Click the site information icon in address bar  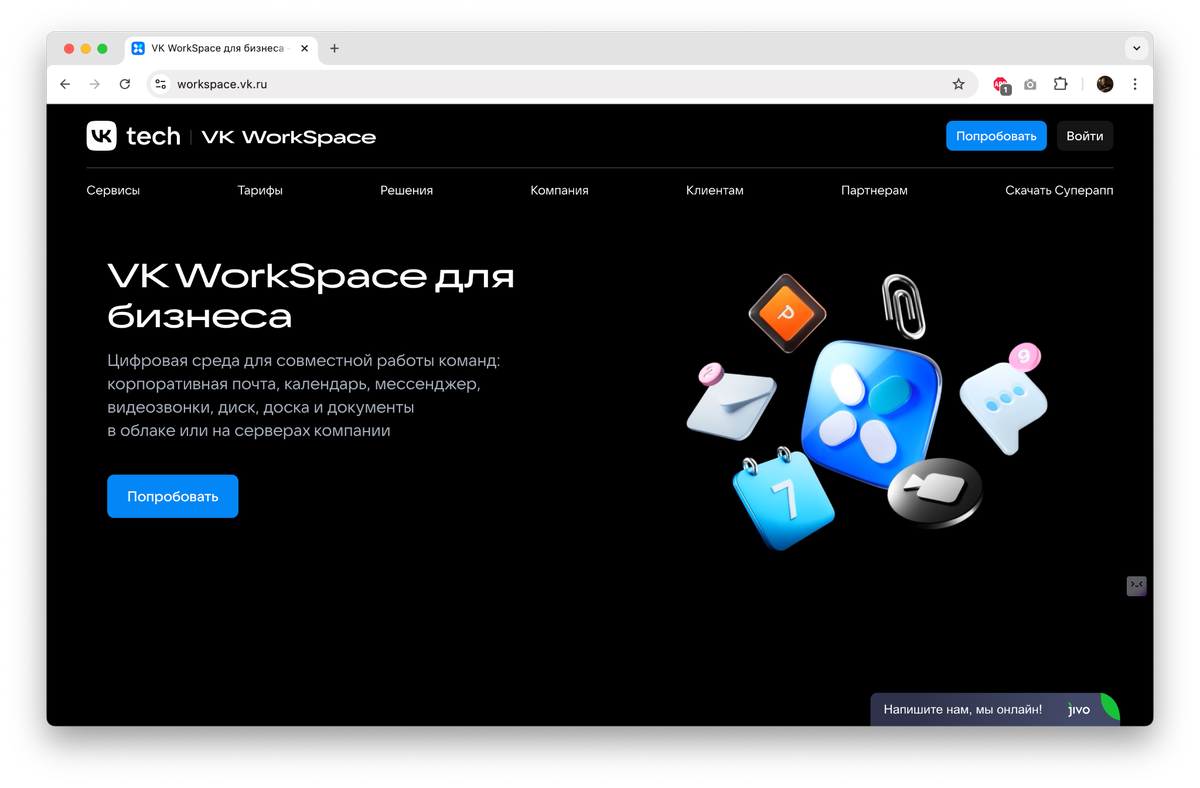tap(161, 84)
